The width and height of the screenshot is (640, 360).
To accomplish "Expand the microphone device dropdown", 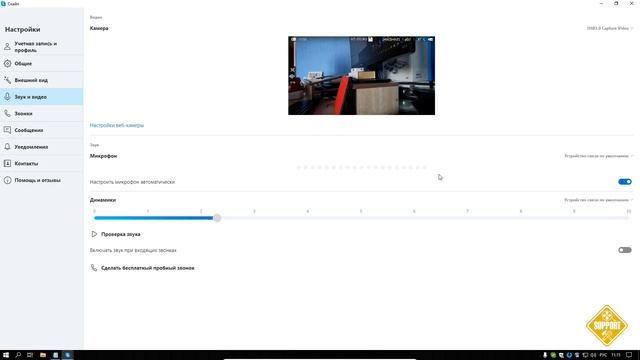I will tap(598, 156).
